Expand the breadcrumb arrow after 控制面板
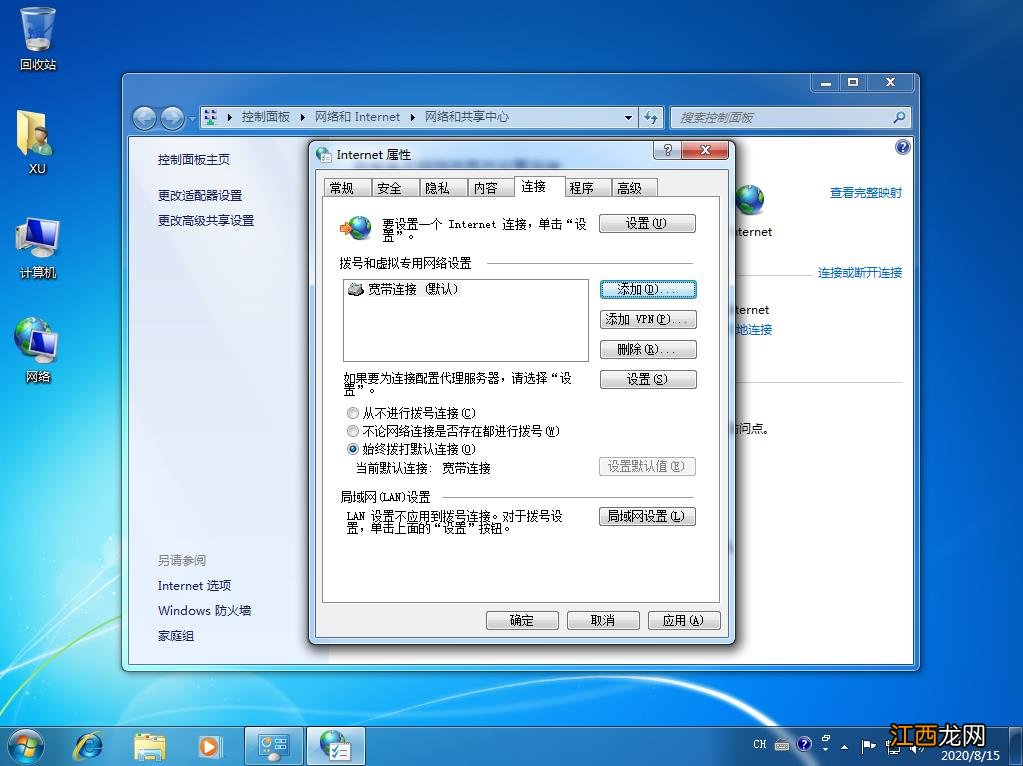The height and width of the screenshot is (766, 1023). click(x=305, y=117)
